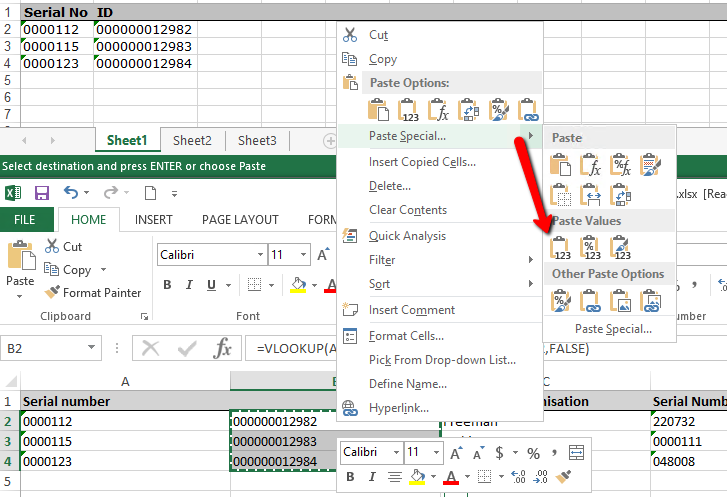727x497 pixels.
Task: Select Keep Source Formatting icon in submenu
Action: pyautogui.click(x=650, y=165)
